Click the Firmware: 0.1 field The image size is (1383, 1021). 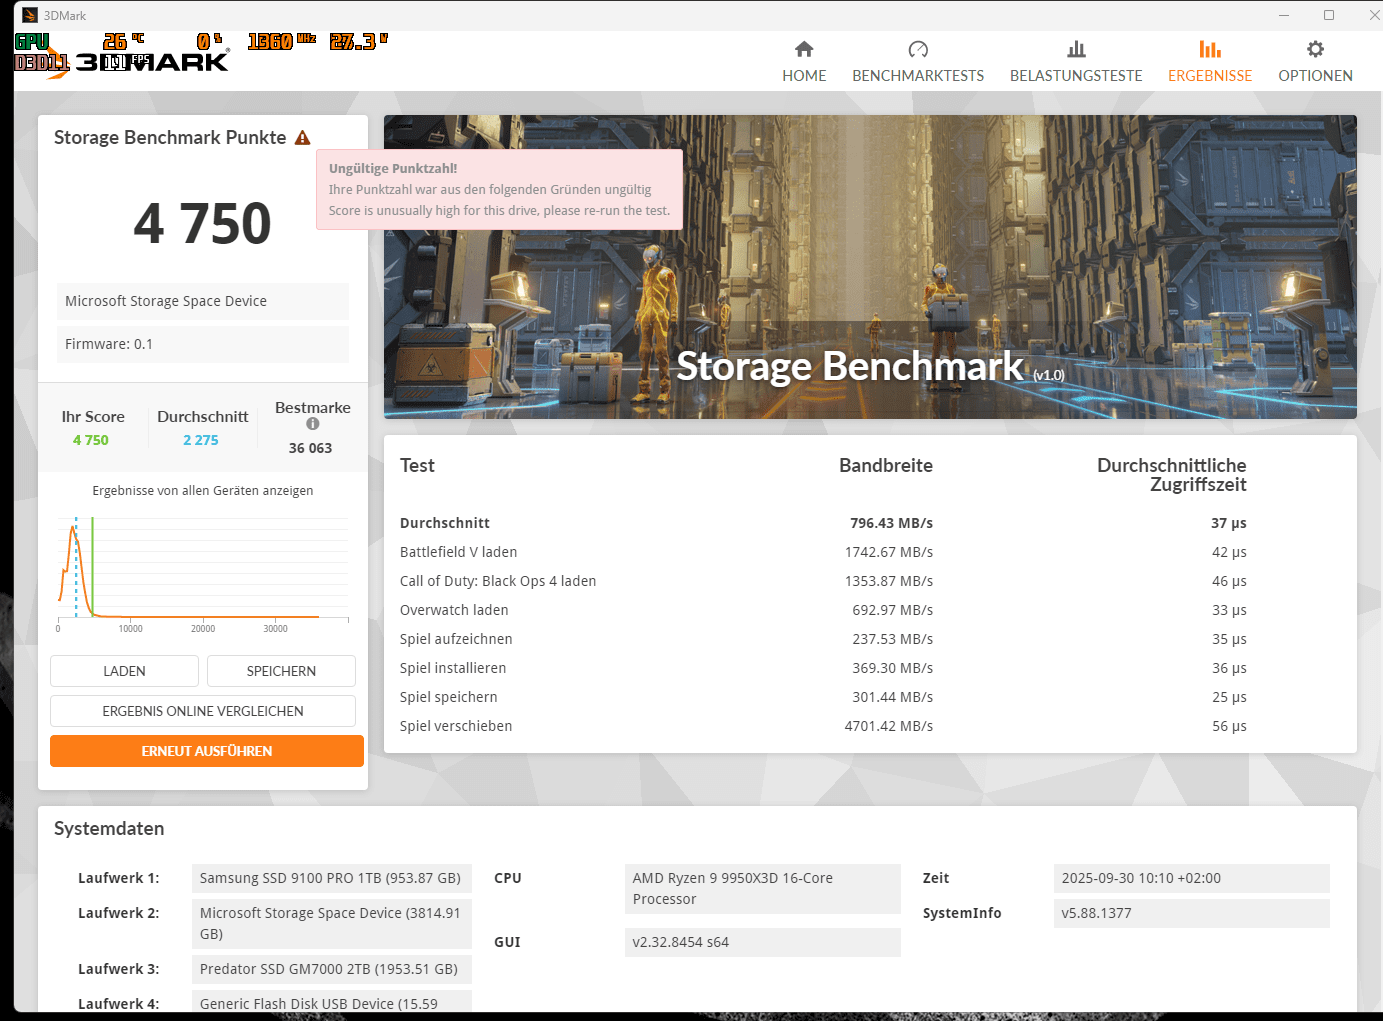pyautogui.click(x=203, y=344)
